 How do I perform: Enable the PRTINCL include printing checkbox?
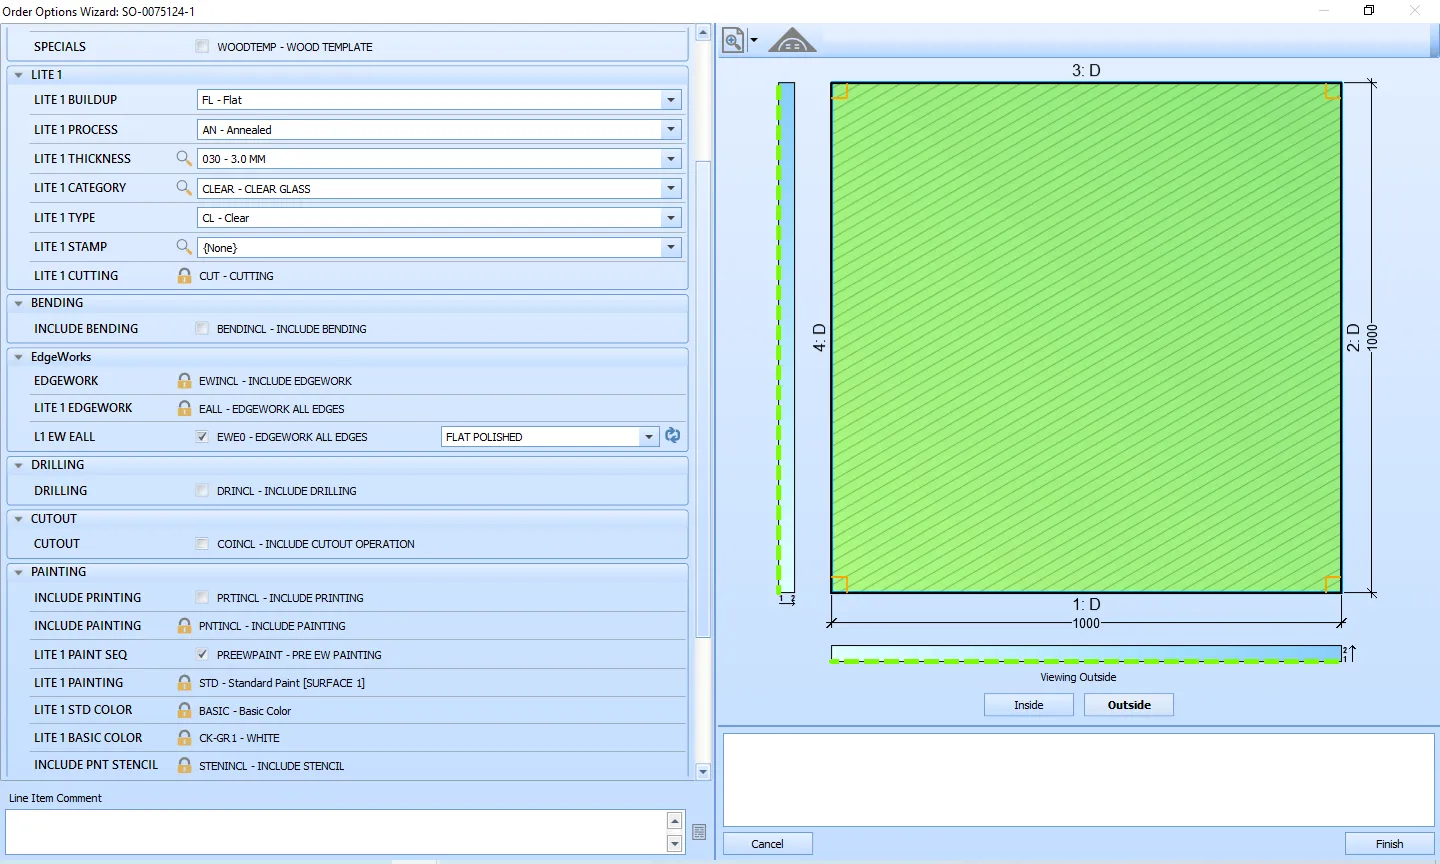coord(202,597)
